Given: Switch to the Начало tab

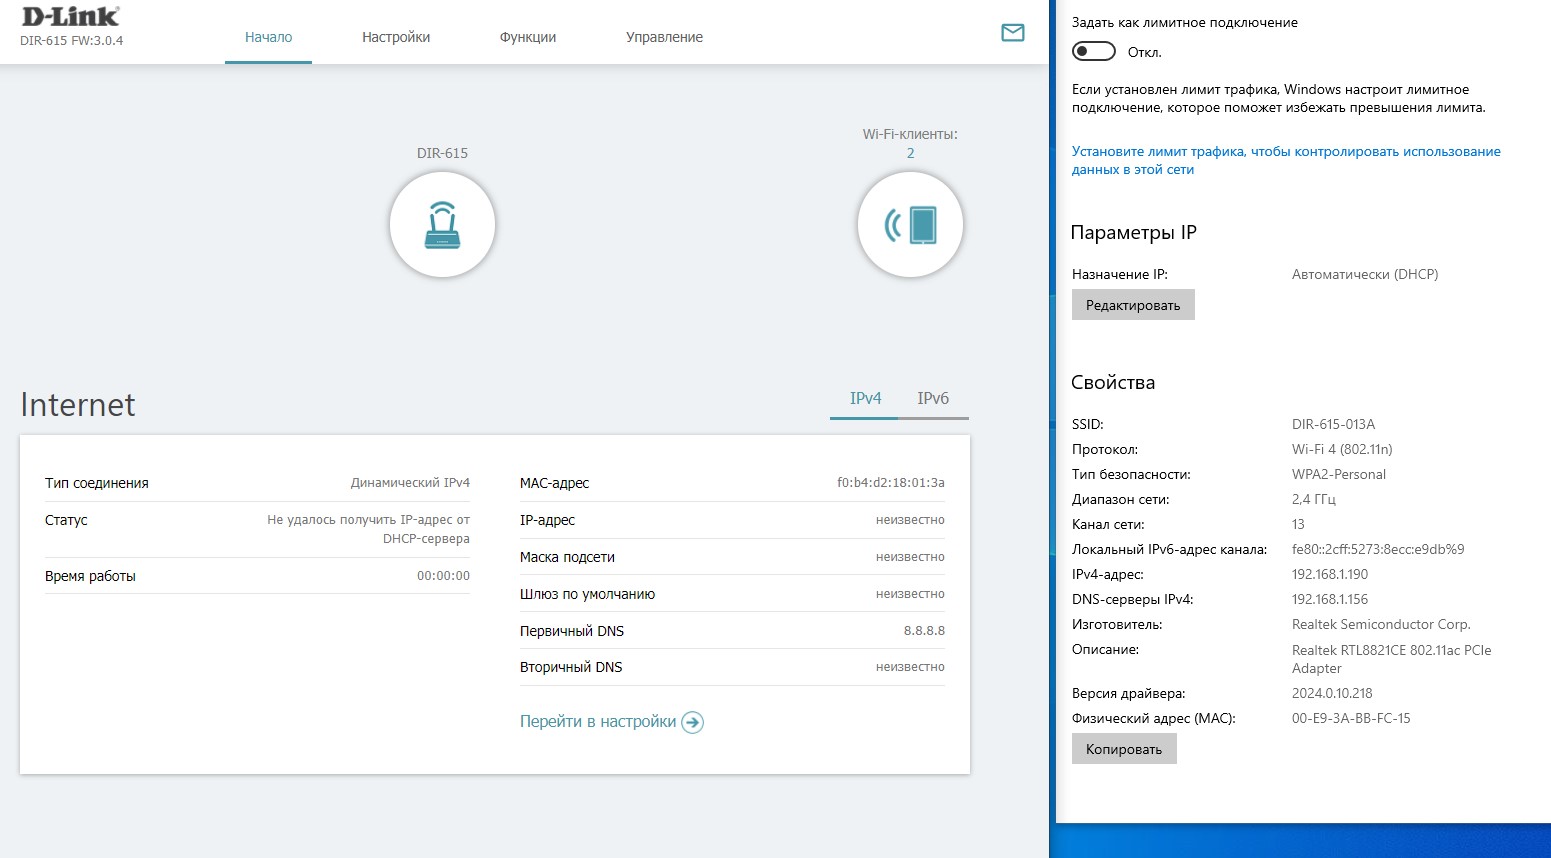Looking at the screenshot, I should 268,37.
